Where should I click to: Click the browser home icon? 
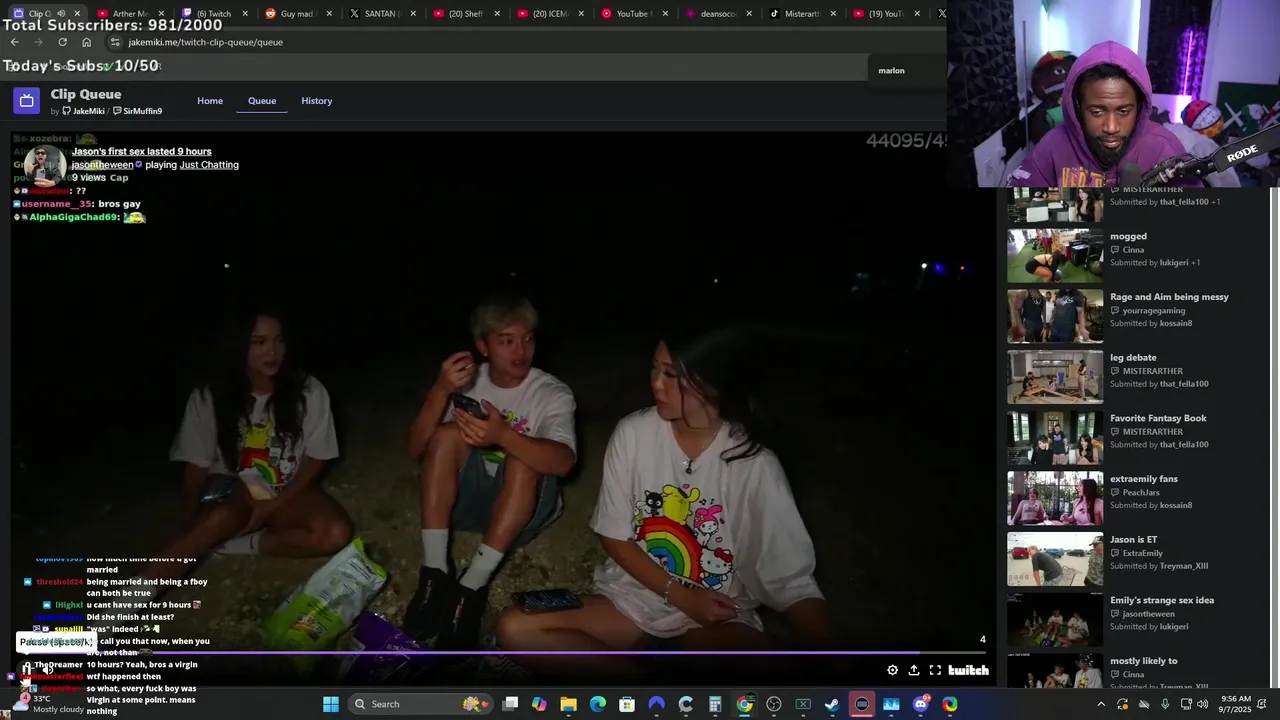point(86,42)
